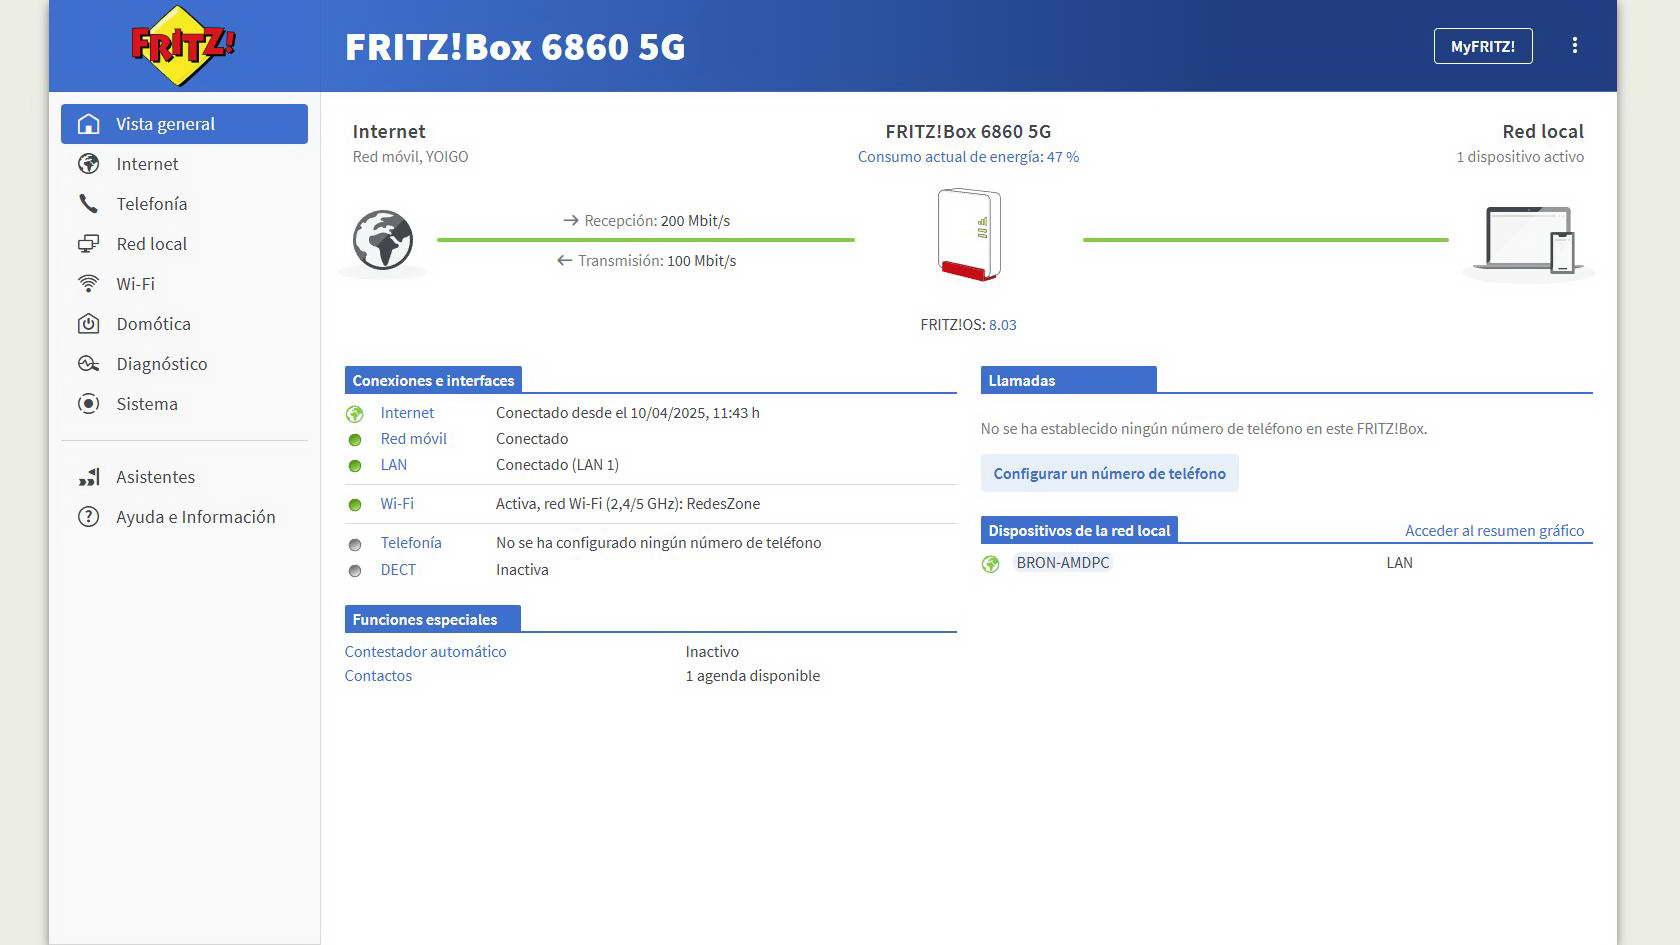Click the large Internet globe graphic

(382, 241)
